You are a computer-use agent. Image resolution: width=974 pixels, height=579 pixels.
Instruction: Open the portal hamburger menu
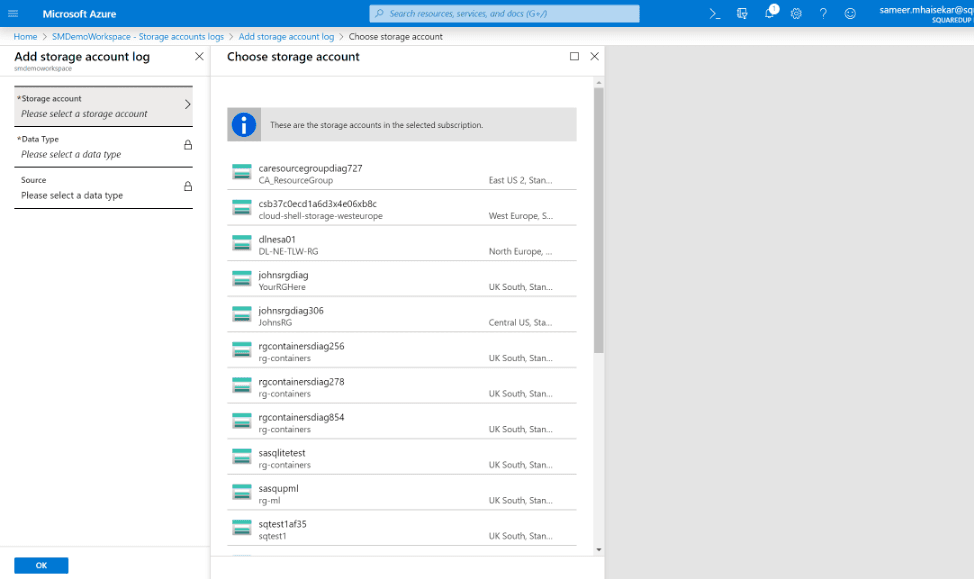(x=13, y=13)
